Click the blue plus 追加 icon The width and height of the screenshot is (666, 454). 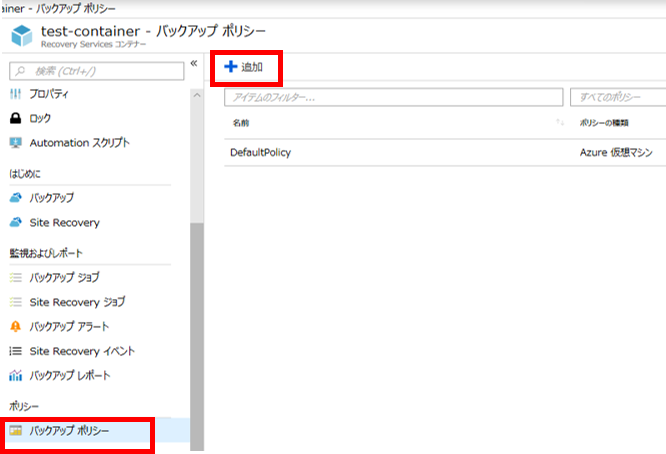[231, 67]
